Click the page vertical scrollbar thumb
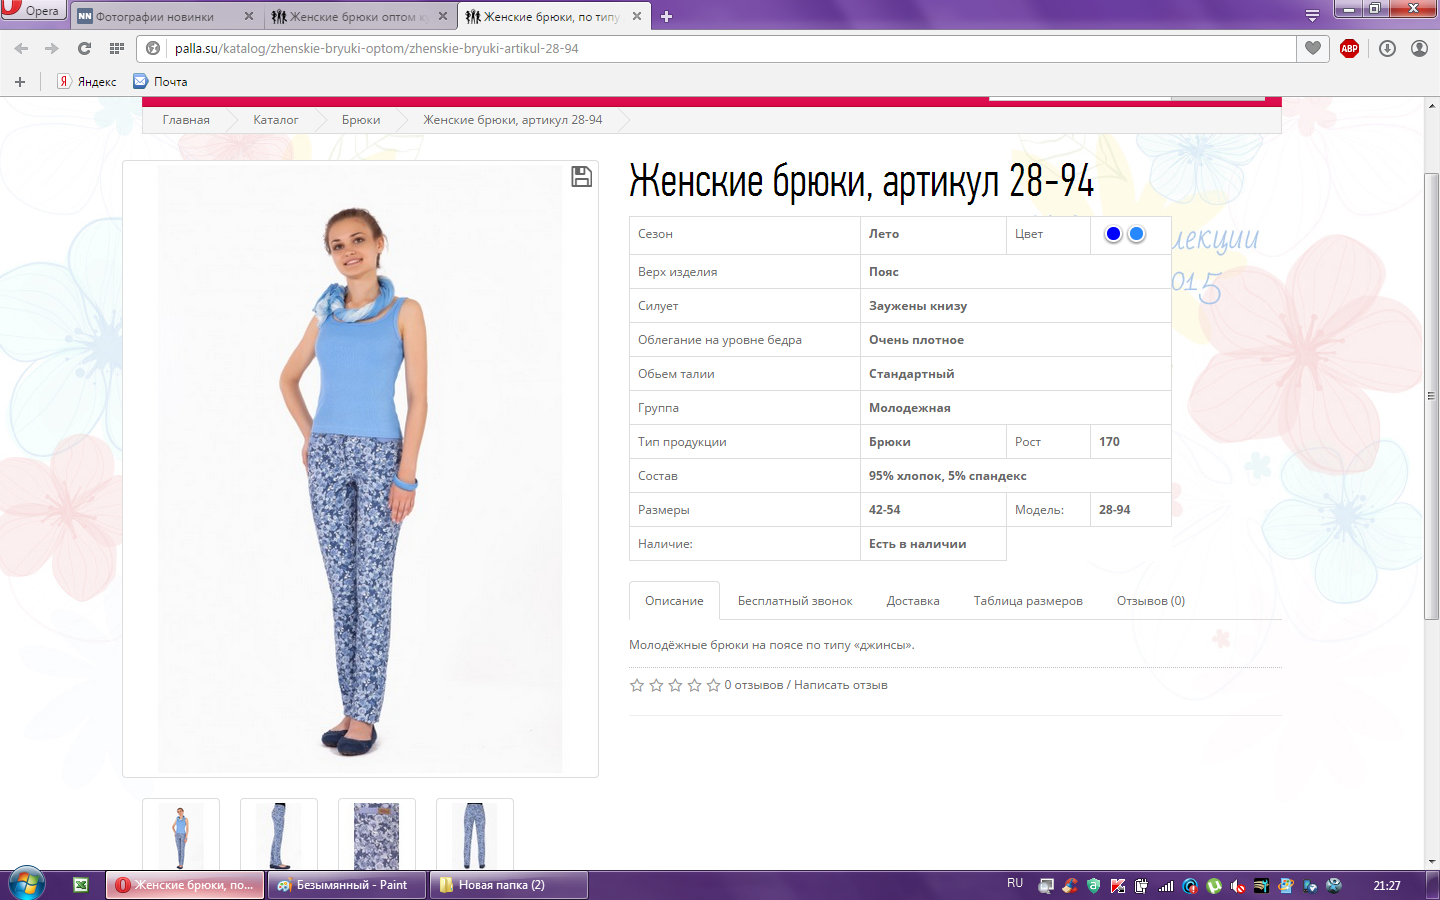The height and width of the screenshot is (900, 1440). coord(1431,397)
